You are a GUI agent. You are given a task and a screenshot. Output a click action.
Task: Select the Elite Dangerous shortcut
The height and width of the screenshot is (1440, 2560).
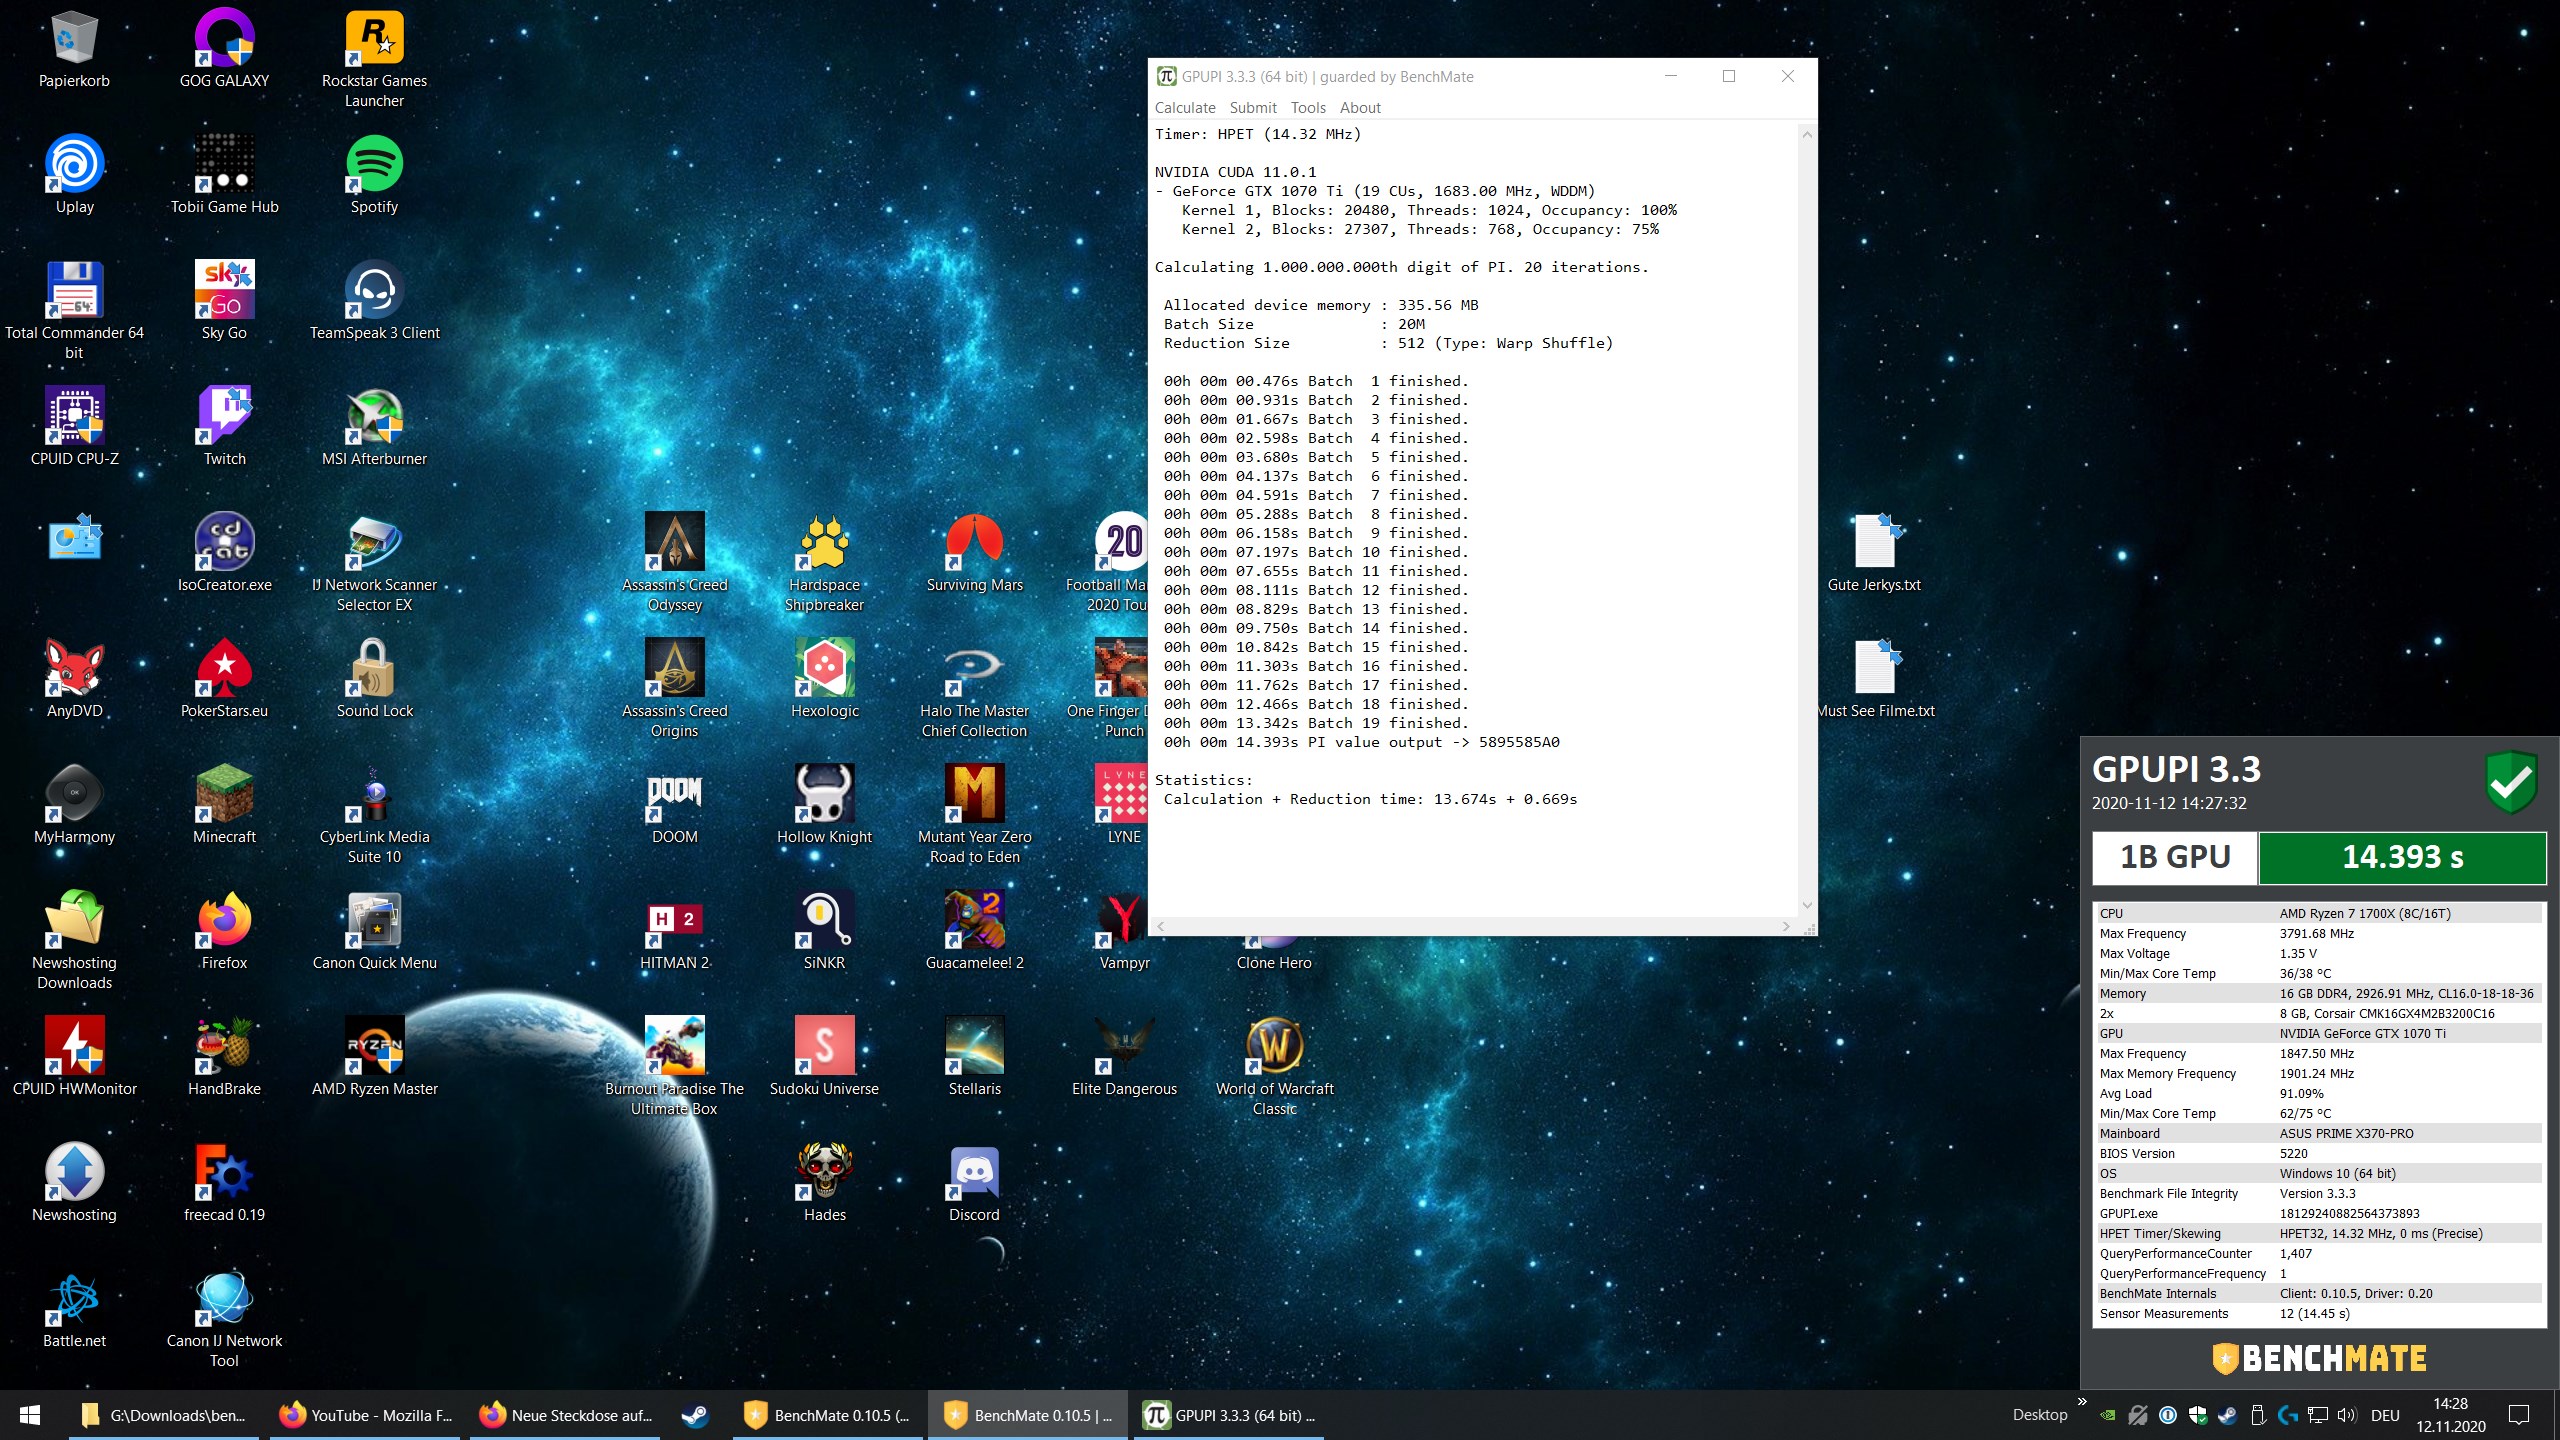tap(1124, 1058)
